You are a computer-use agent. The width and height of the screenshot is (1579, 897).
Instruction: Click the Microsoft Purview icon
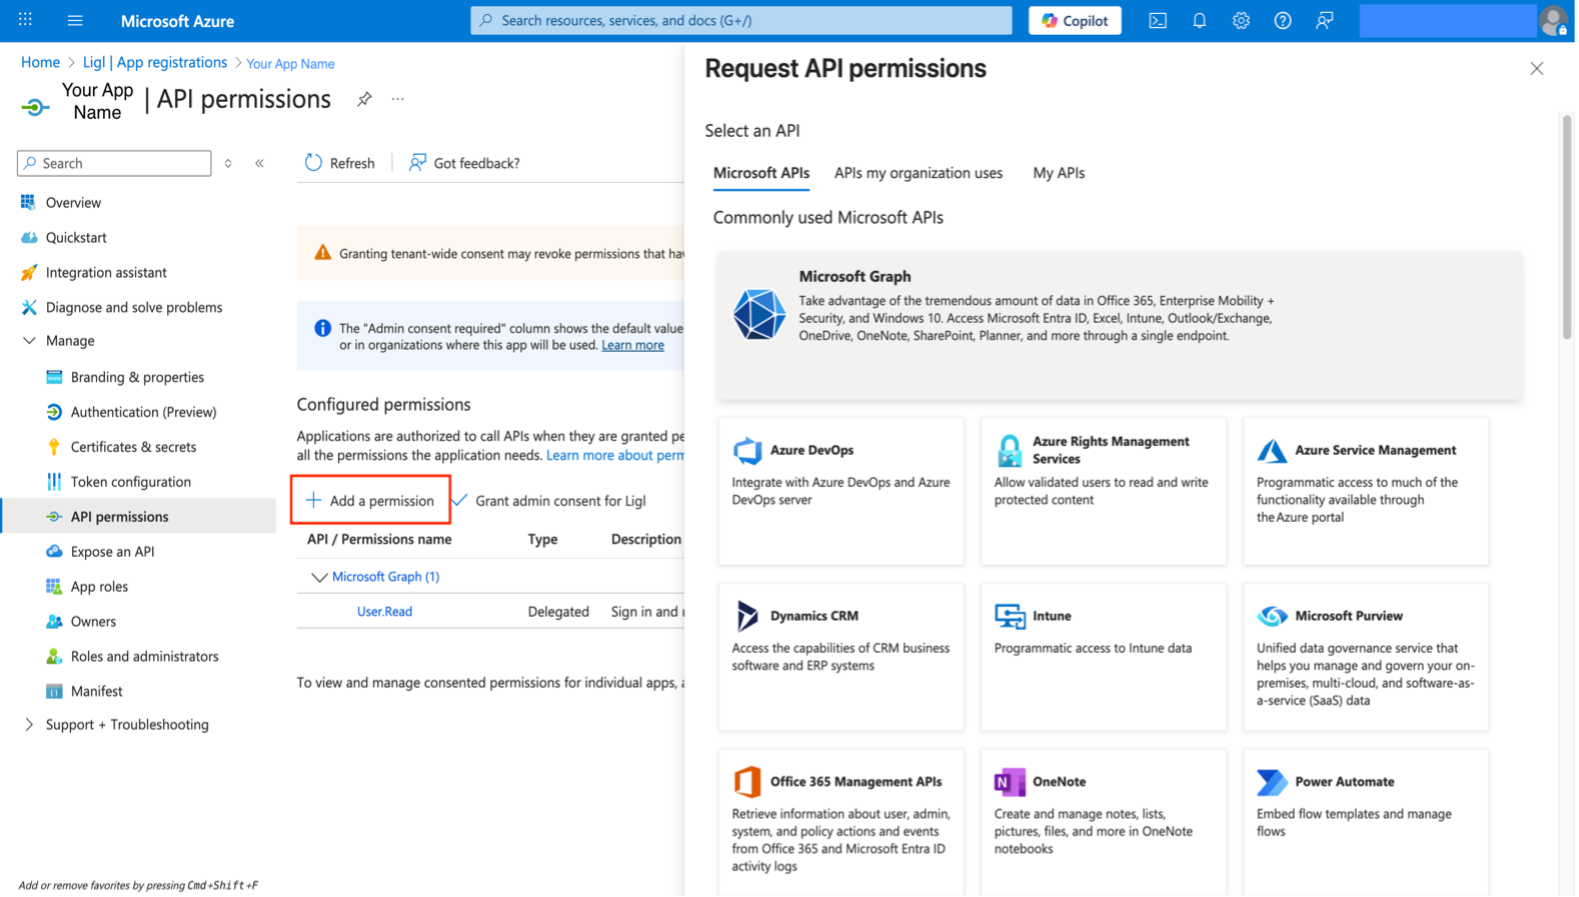tap(1272, 616)
